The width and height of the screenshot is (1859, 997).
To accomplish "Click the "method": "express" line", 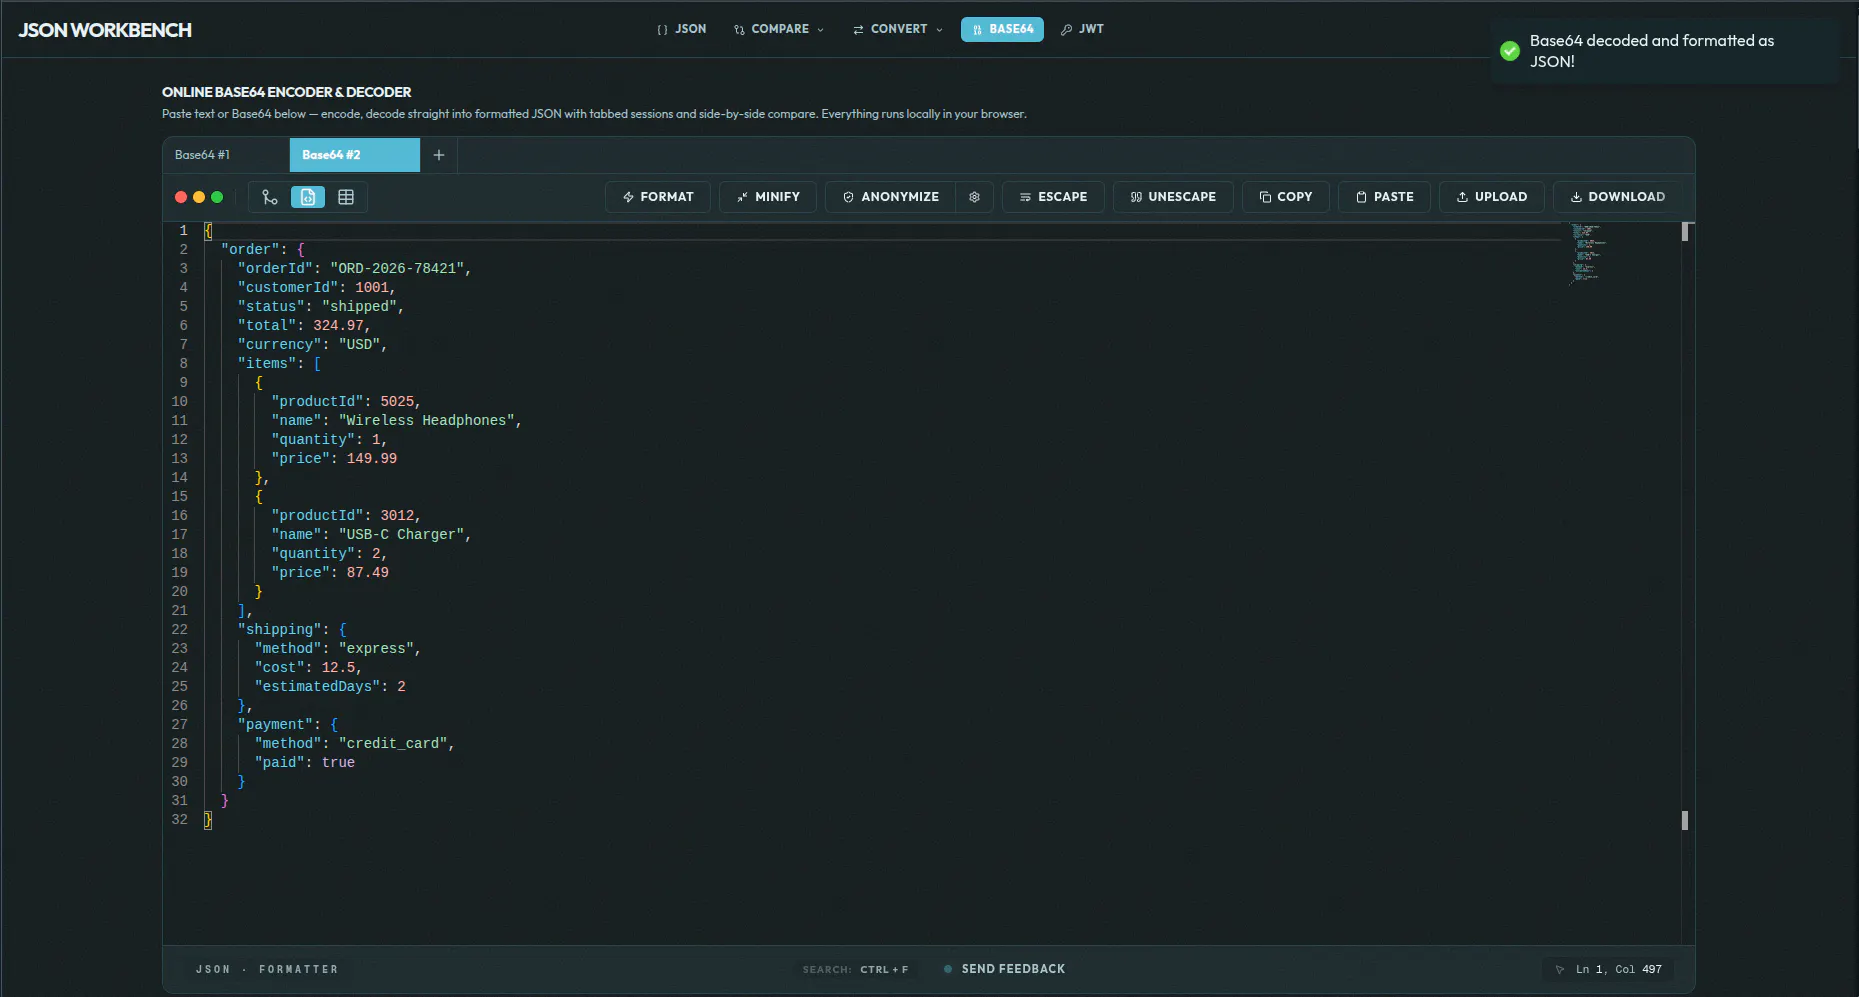I will (x=338, y=648).
